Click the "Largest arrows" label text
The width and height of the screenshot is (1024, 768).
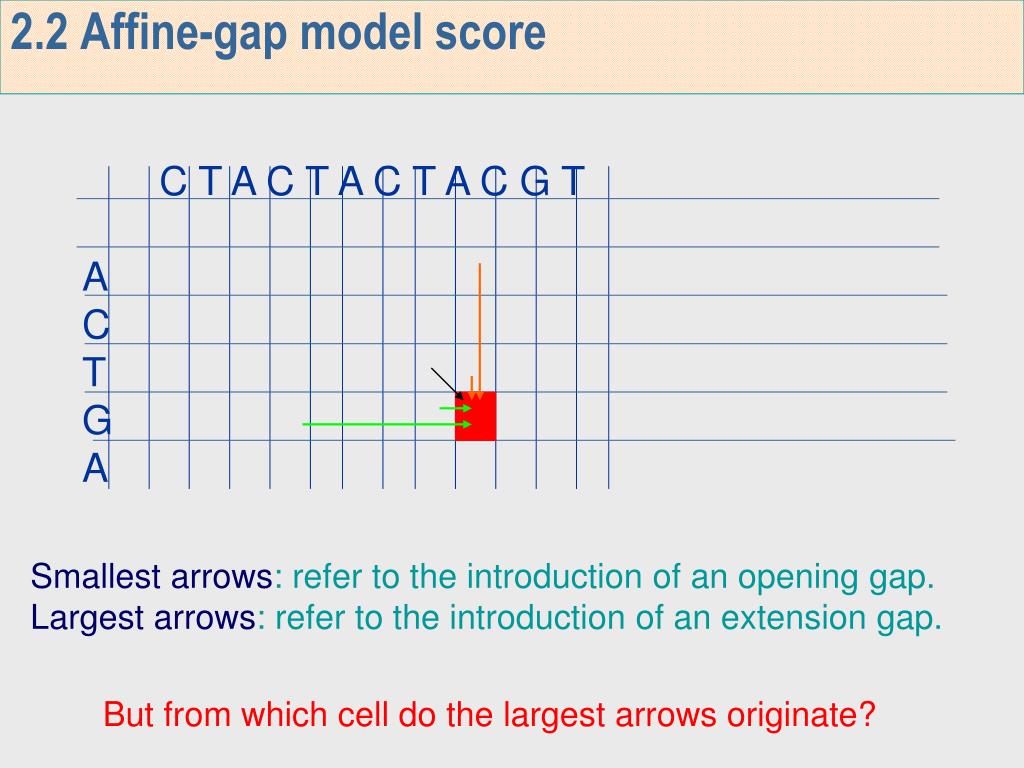point(143,617)
